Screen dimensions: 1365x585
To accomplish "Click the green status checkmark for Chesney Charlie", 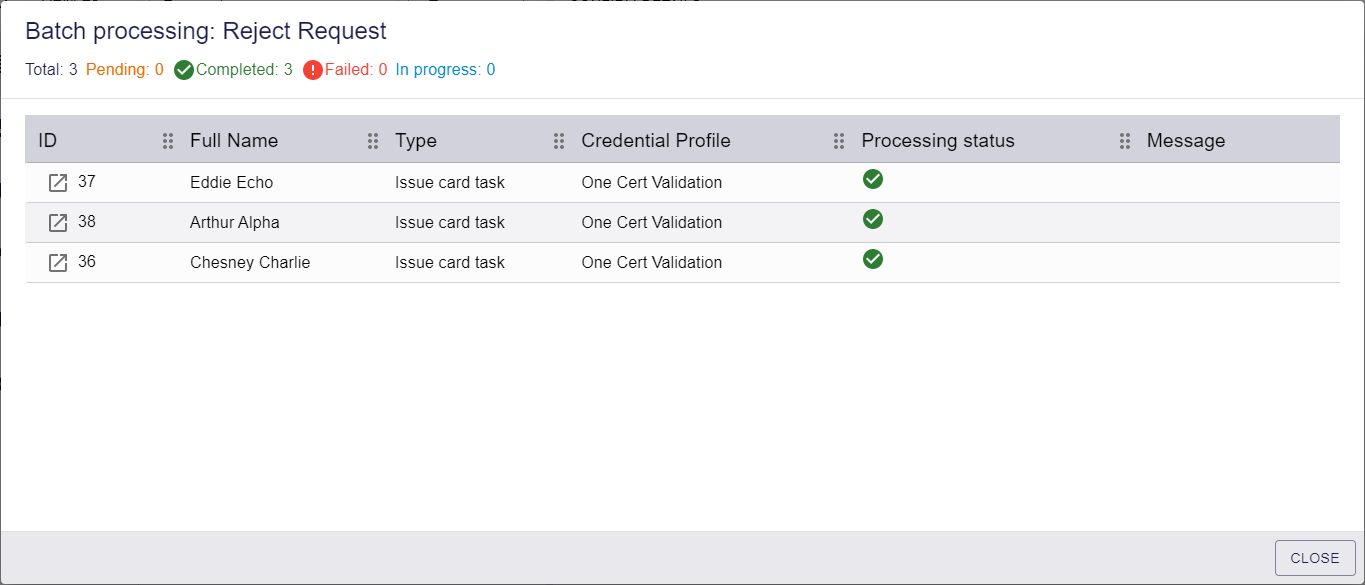I will (873, 259).
